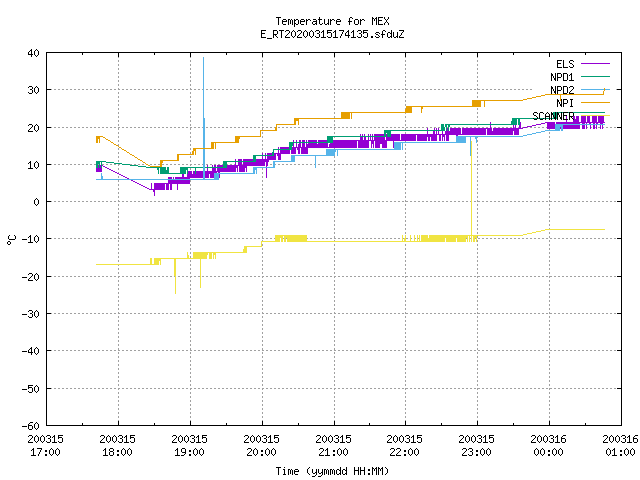Click the y-axis label 10
This screenshot has width=640, height=480.
coord(33,165)
